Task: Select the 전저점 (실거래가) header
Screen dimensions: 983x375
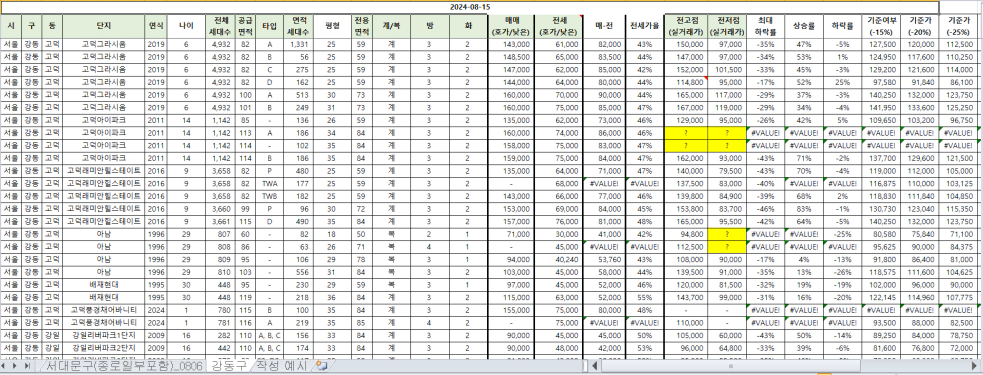Action: click(x=727, y=26)
